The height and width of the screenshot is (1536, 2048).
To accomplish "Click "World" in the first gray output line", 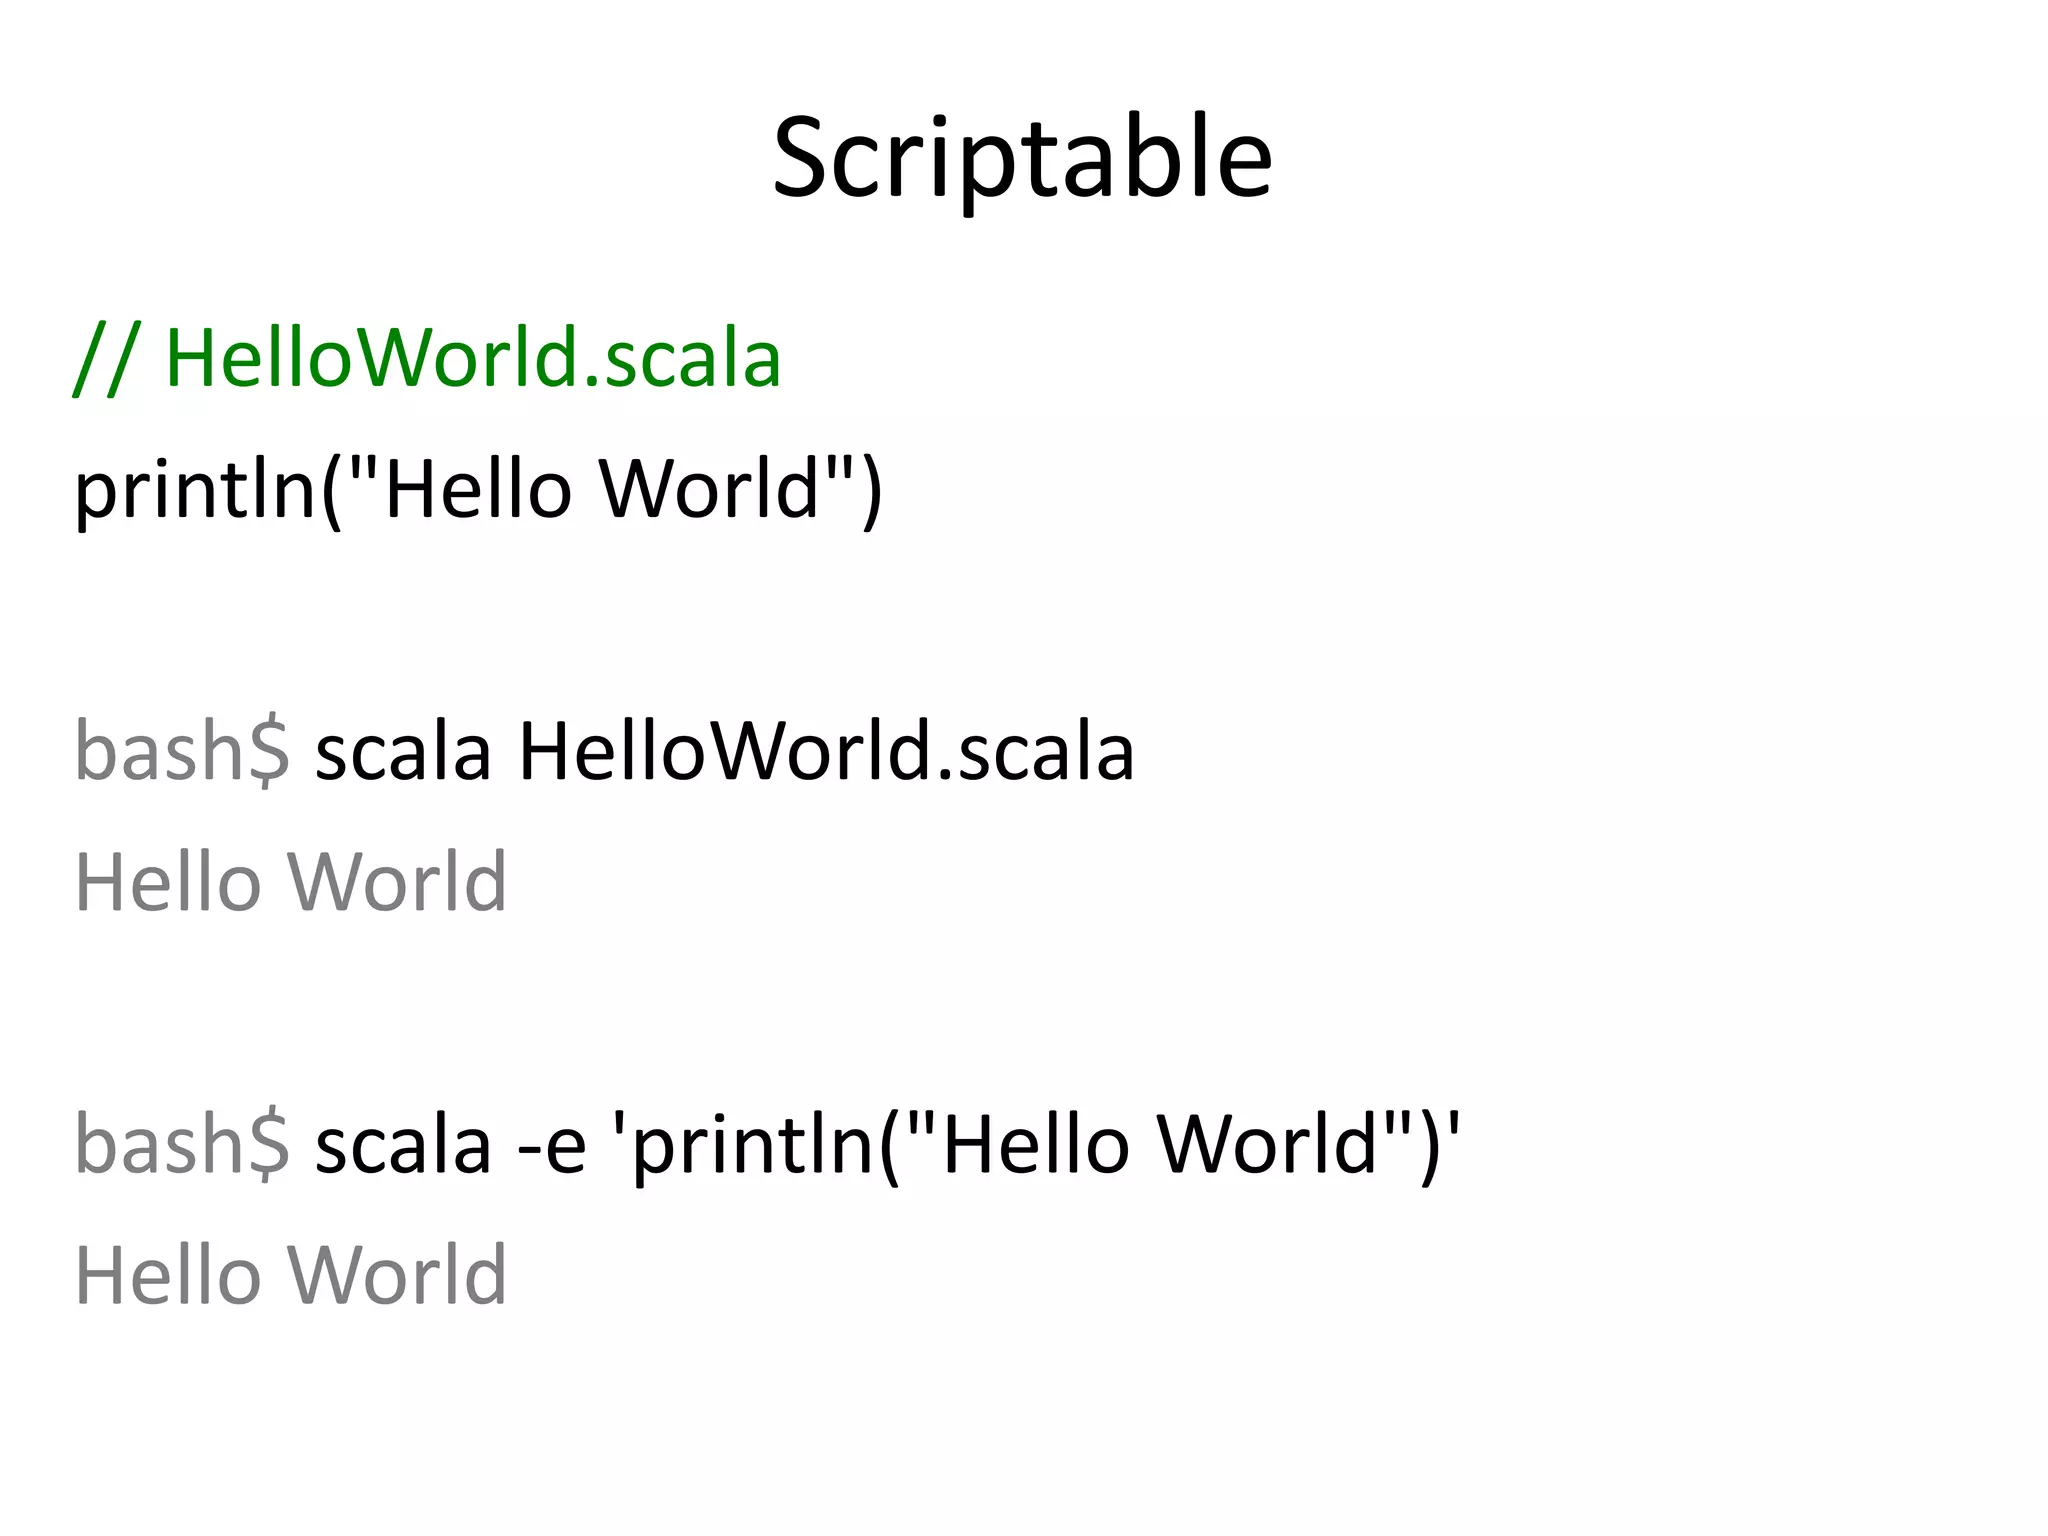I will tap(397, 883).
